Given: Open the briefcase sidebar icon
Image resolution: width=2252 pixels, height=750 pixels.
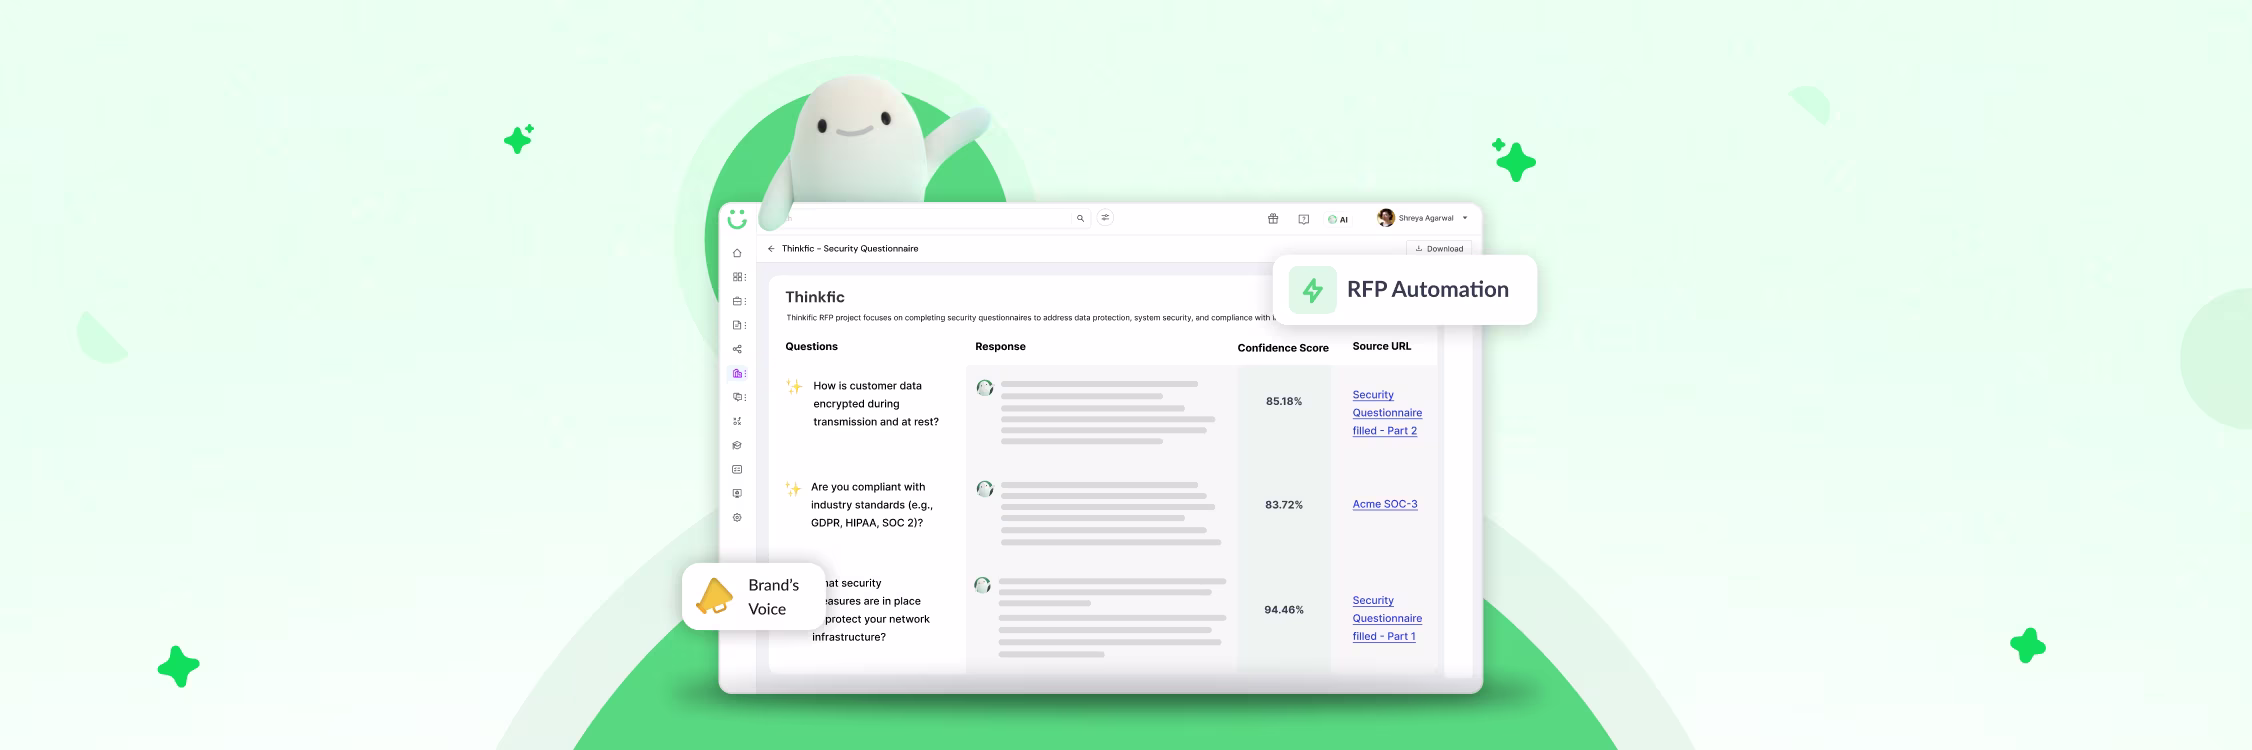Looking at the screenshot, I should click(738, 301).
